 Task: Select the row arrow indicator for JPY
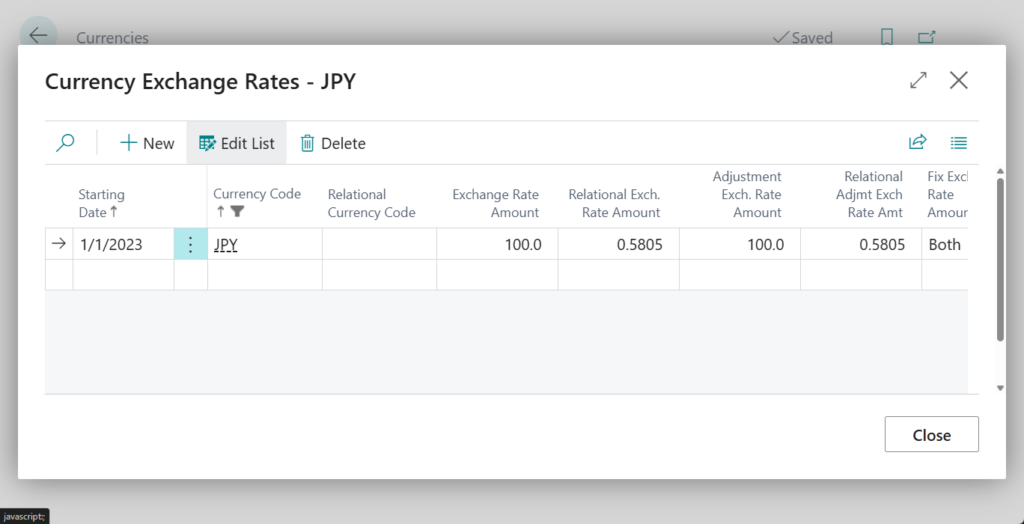click(59, 245)
